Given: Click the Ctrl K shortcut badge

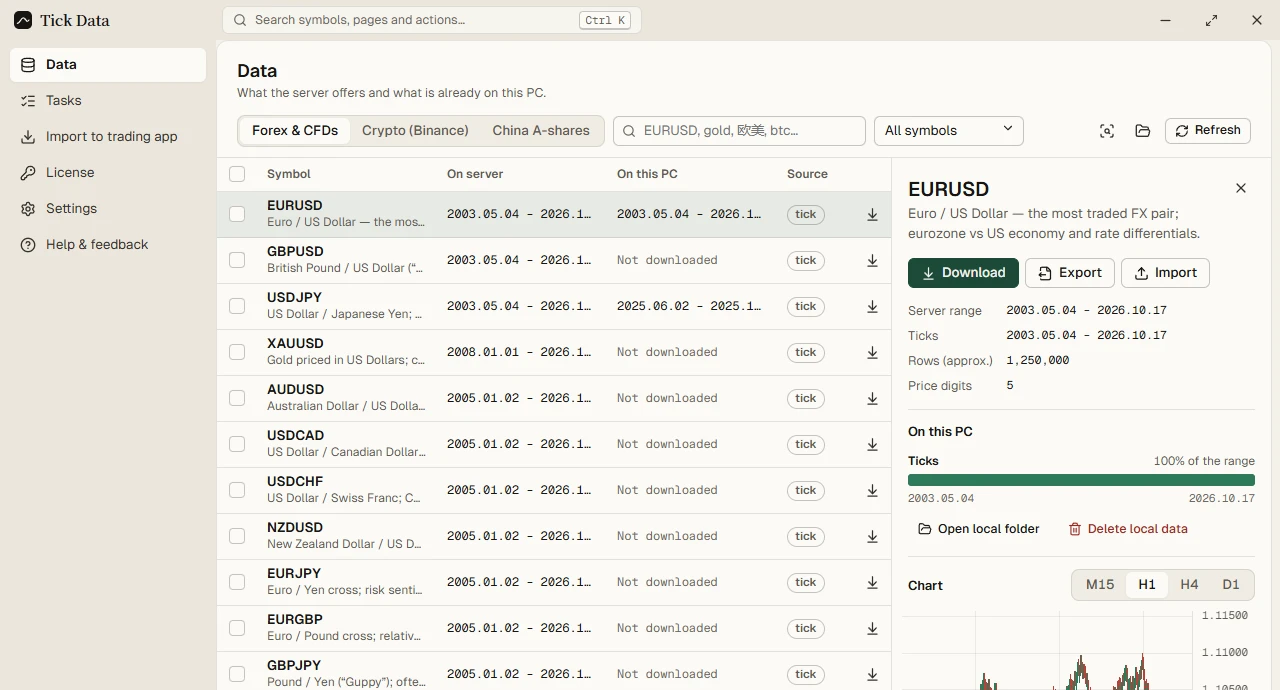Looking at the screenshot, I should click(x=605, y=20).
